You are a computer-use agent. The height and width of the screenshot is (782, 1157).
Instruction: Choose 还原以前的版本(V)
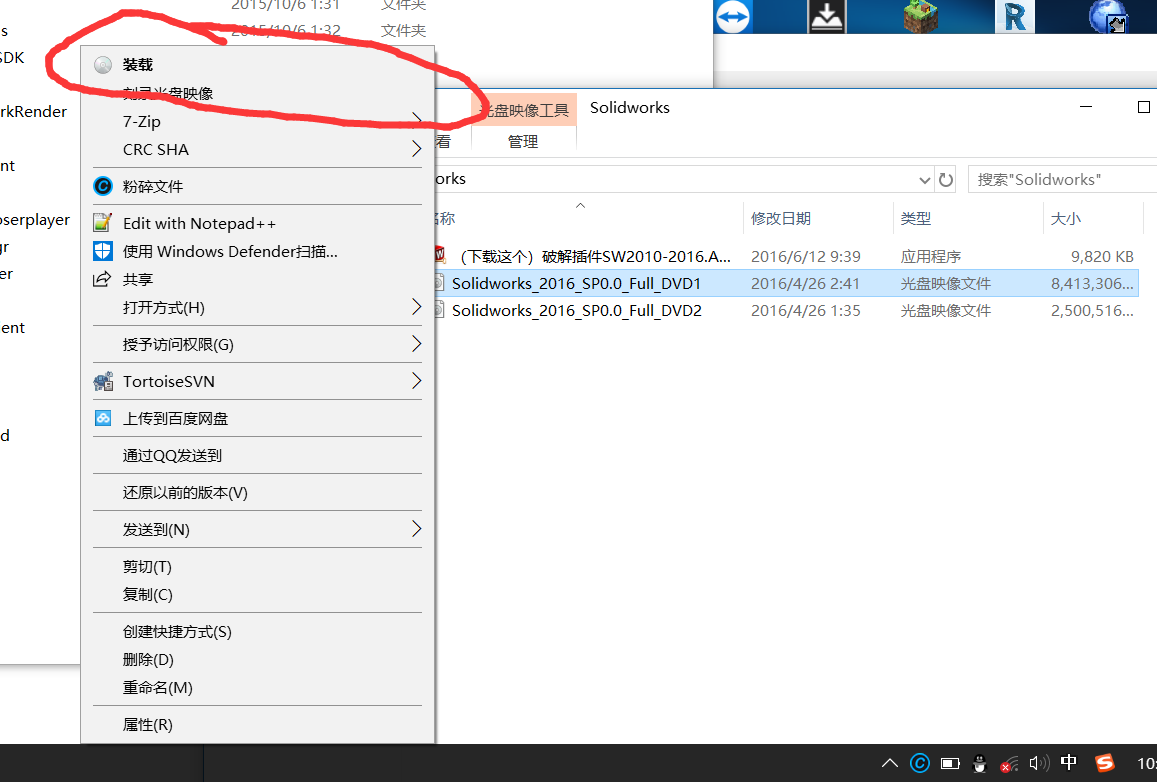258,492
